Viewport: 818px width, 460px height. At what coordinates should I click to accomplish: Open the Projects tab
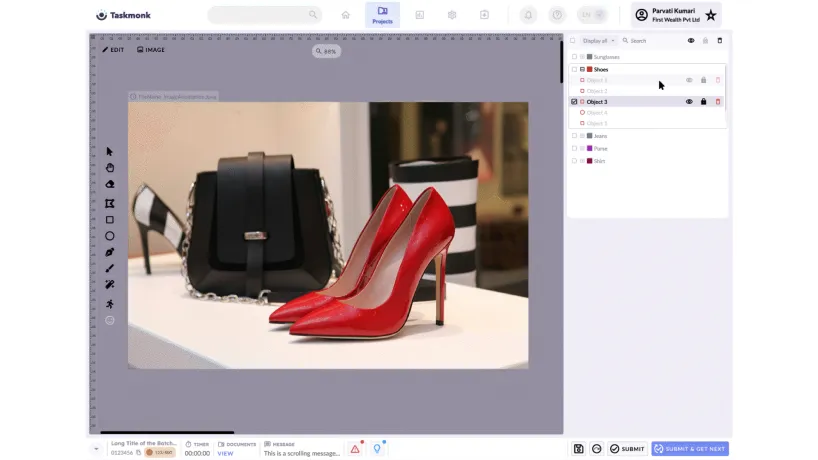coord(382,15)
